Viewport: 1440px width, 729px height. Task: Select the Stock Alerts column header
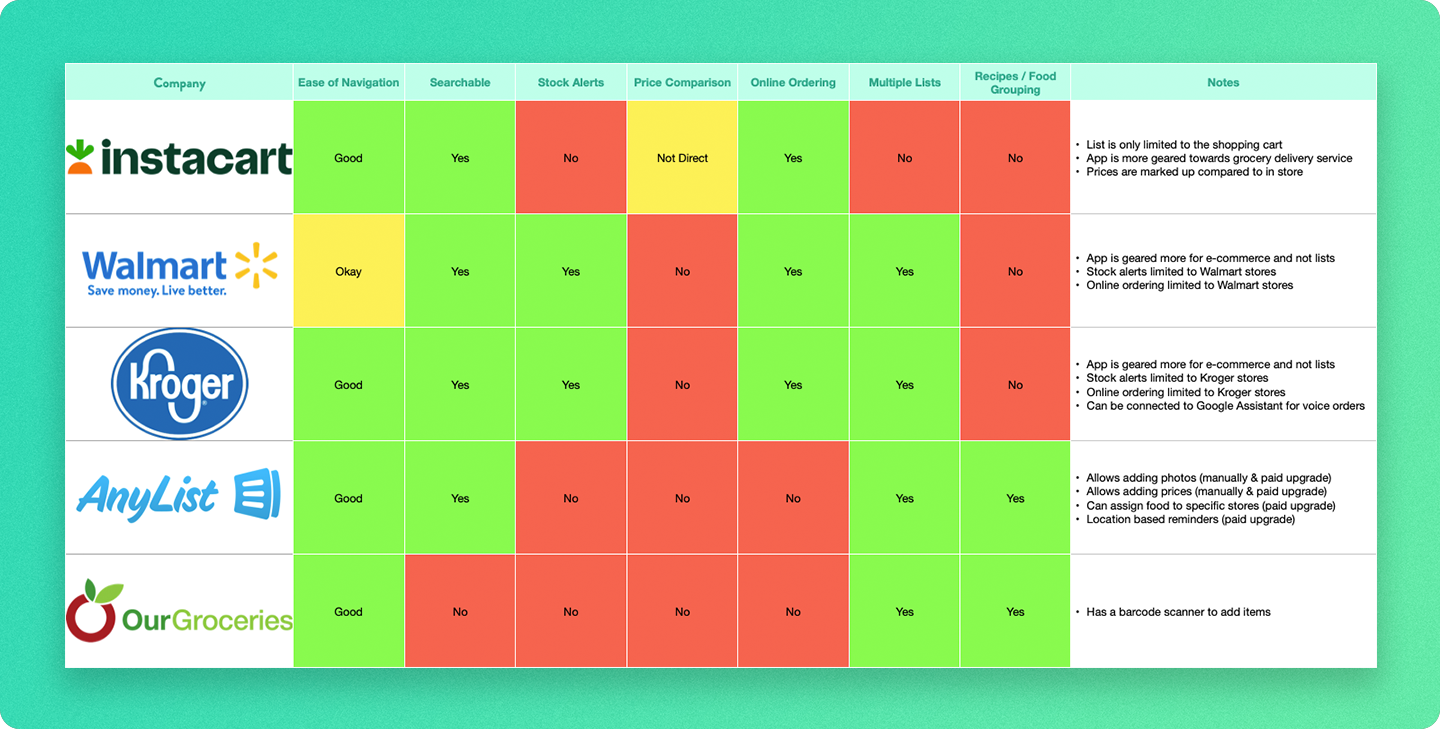571,83
